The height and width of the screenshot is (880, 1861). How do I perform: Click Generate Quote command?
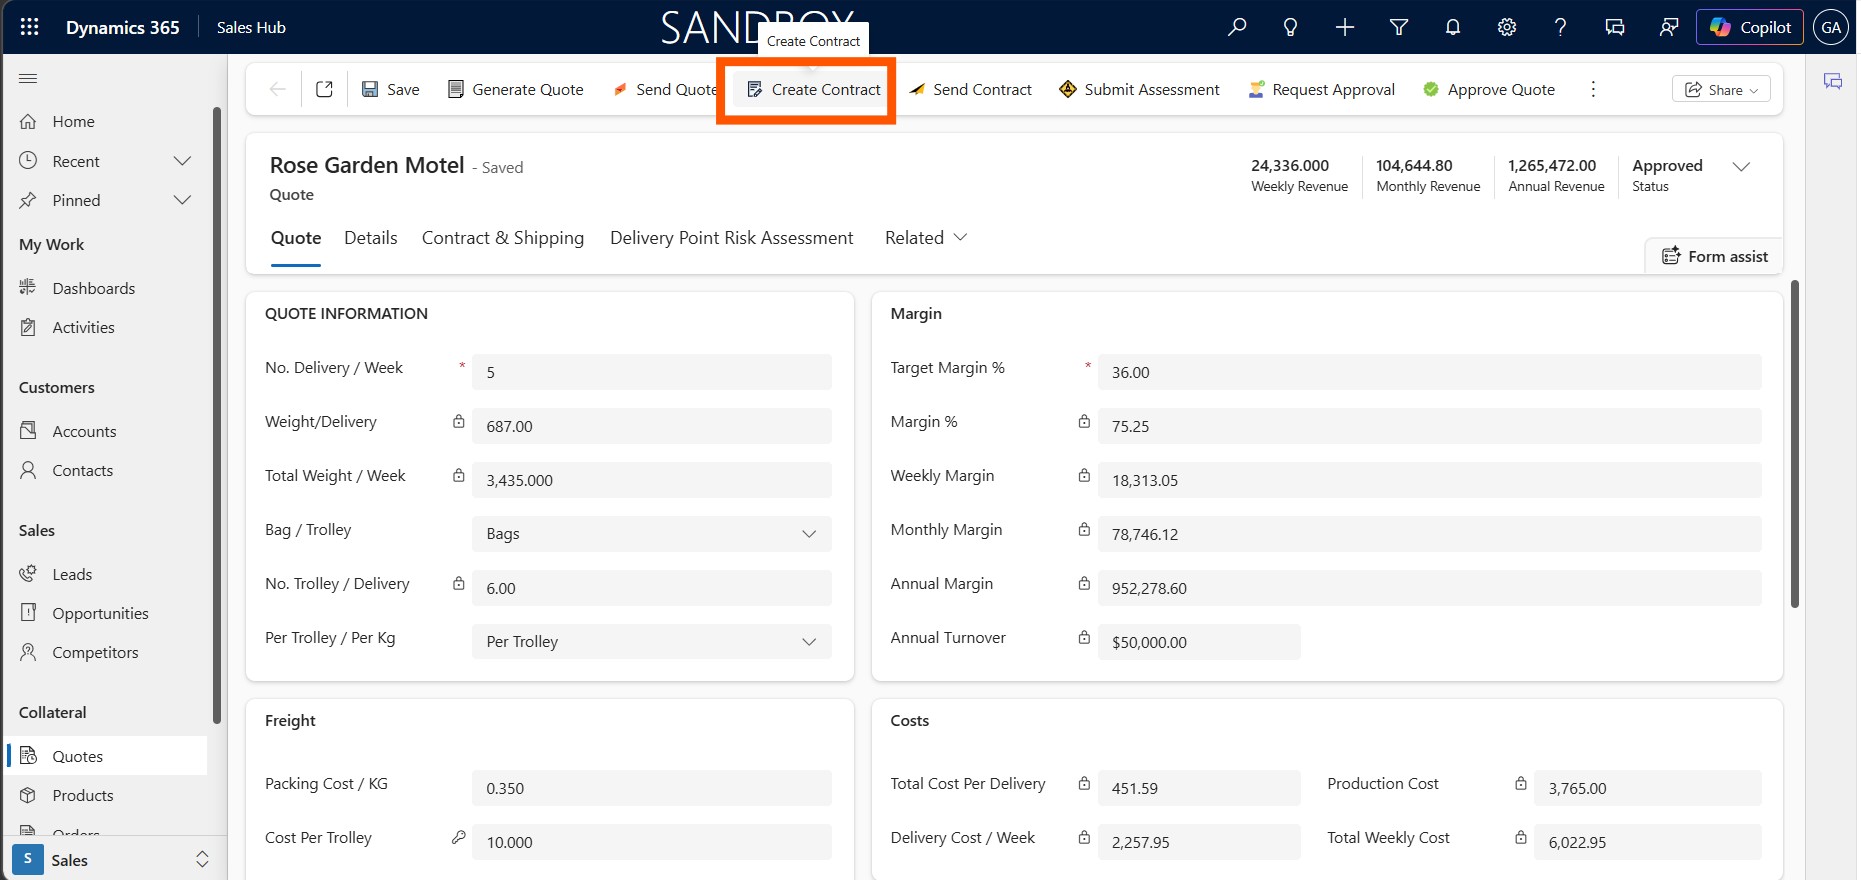coord(515,89)
